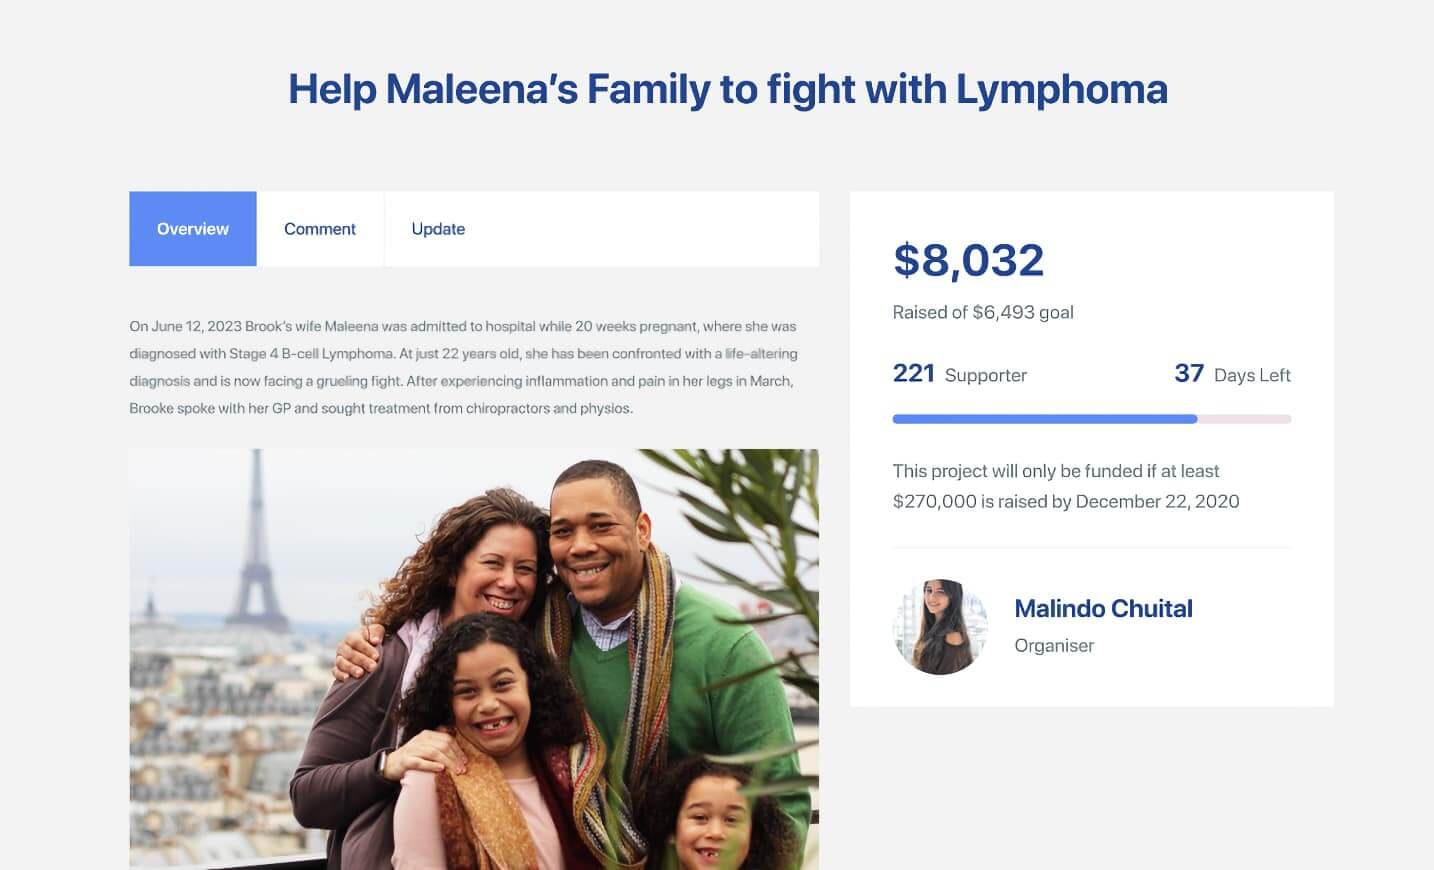Click Malindo Chuital's profile avatar
The height and width of the screenshot is (870, 1434).
[940, 627]
